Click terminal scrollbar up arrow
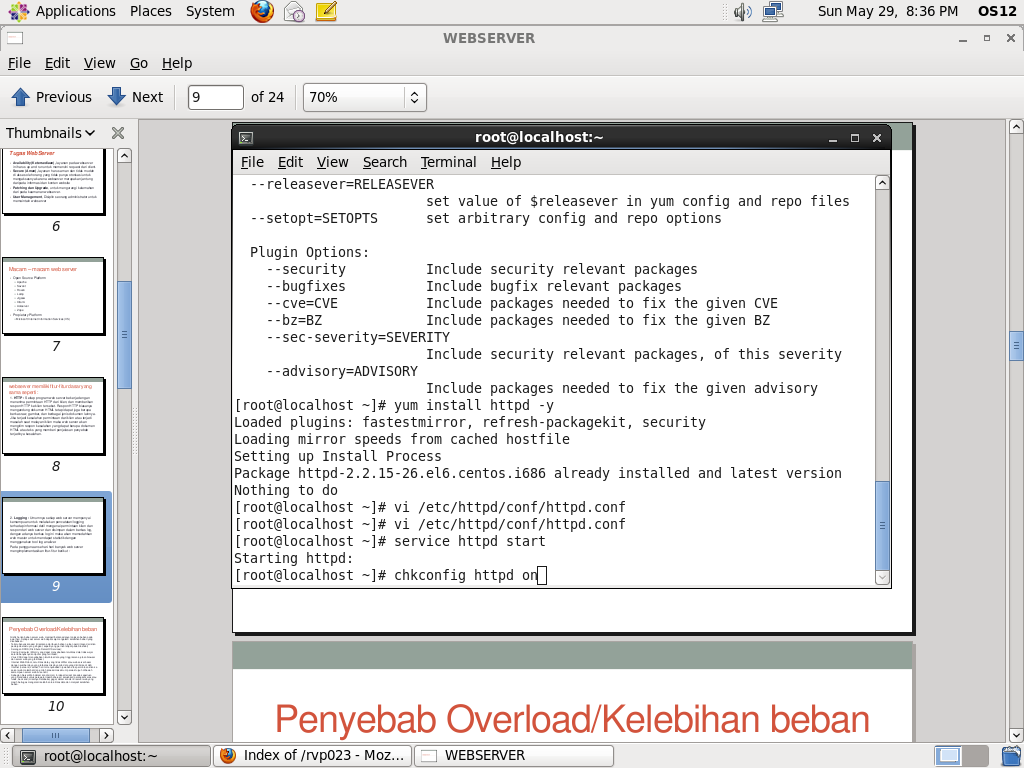This screenshot has height=768, width=1024. (882, 183)
